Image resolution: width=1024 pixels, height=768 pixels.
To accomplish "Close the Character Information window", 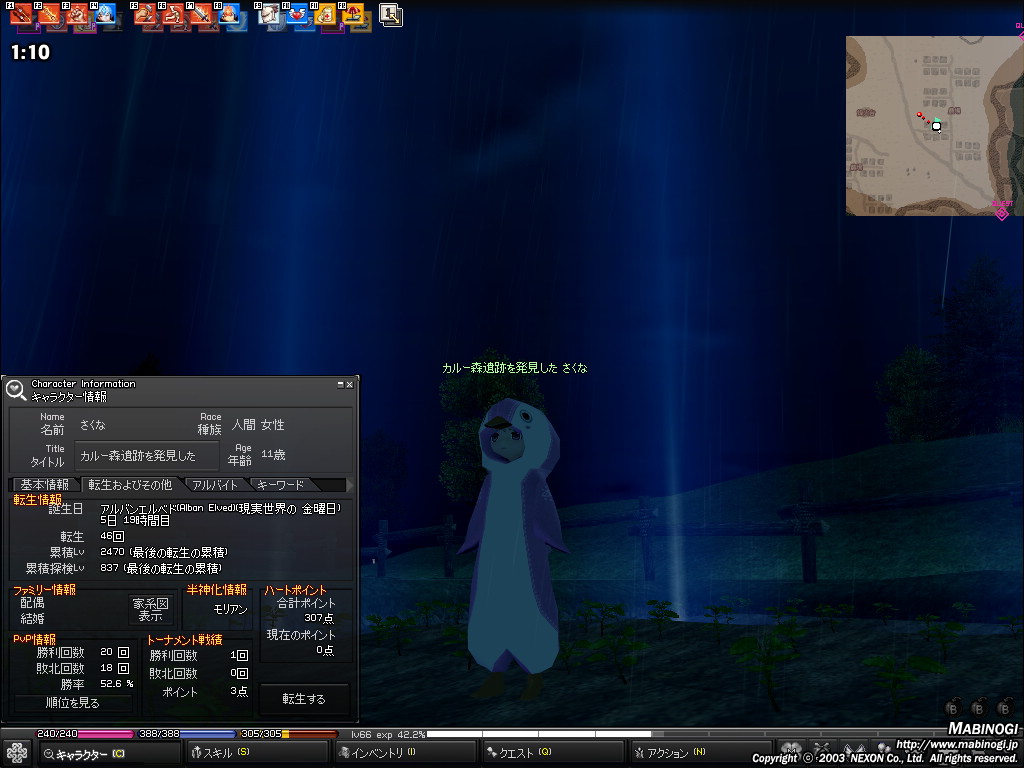I will click(349, 385).
